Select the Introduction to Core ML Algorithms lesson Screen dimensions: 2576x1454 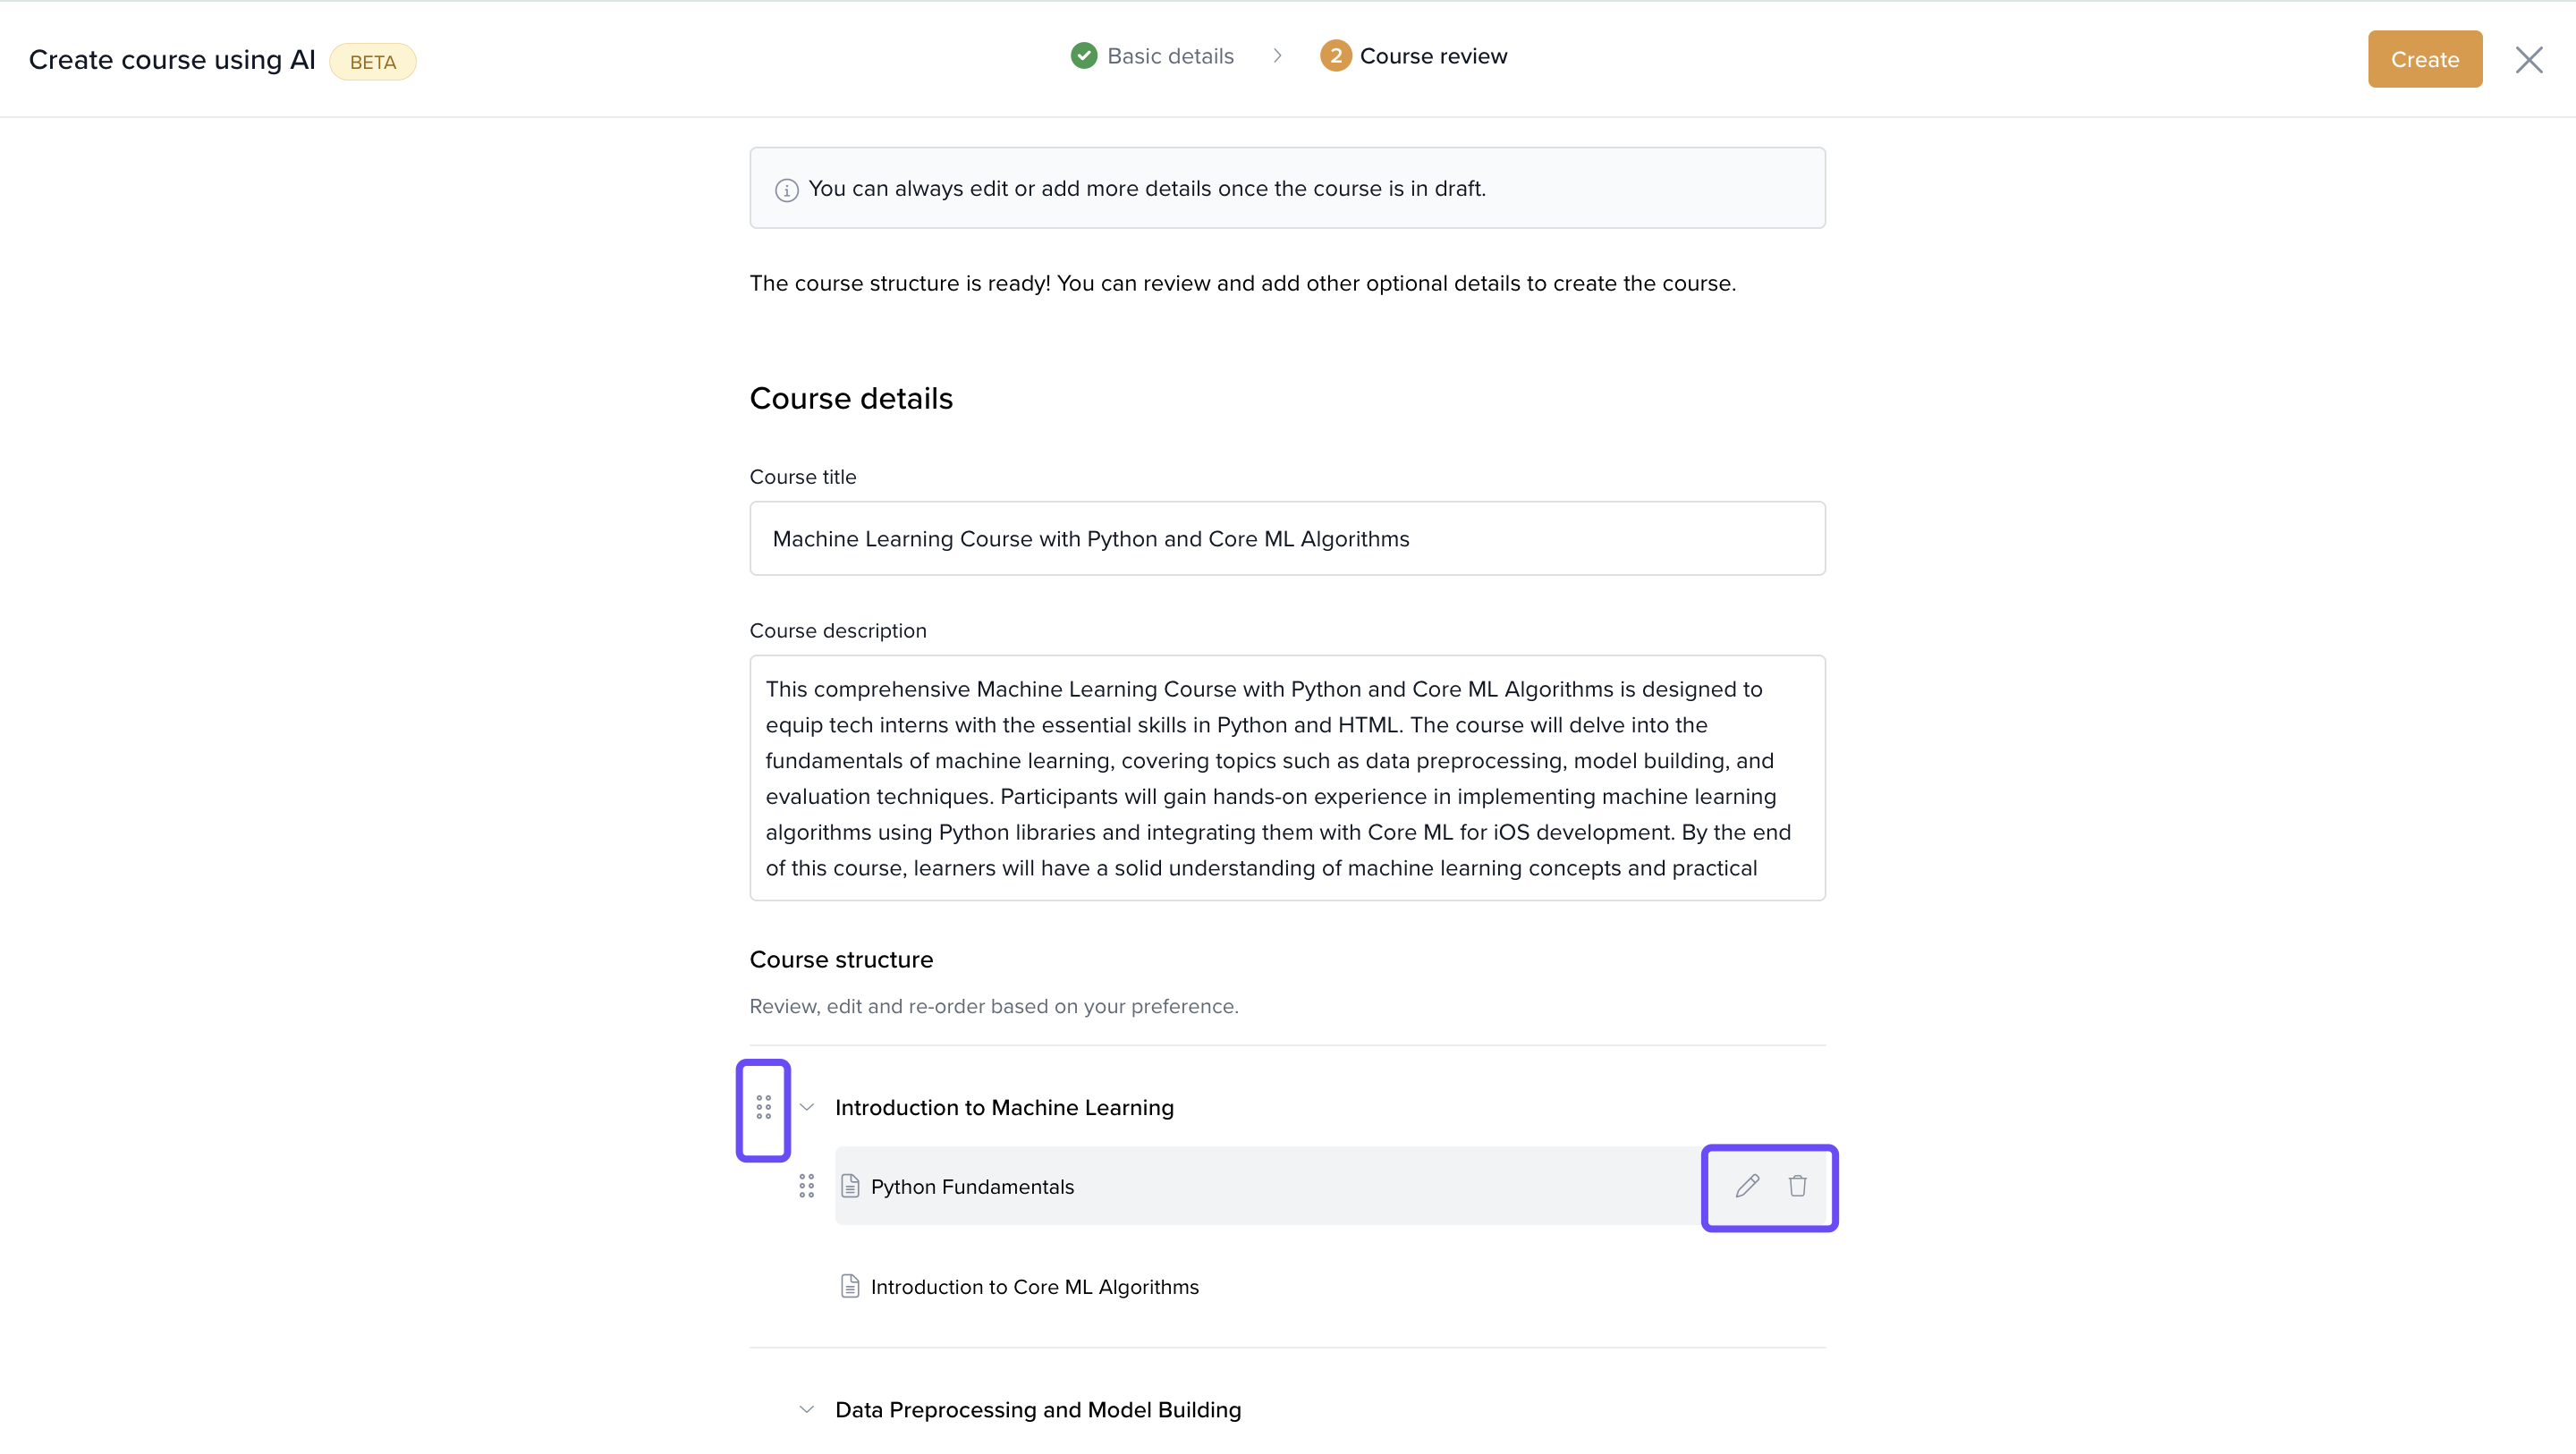1034,1287
